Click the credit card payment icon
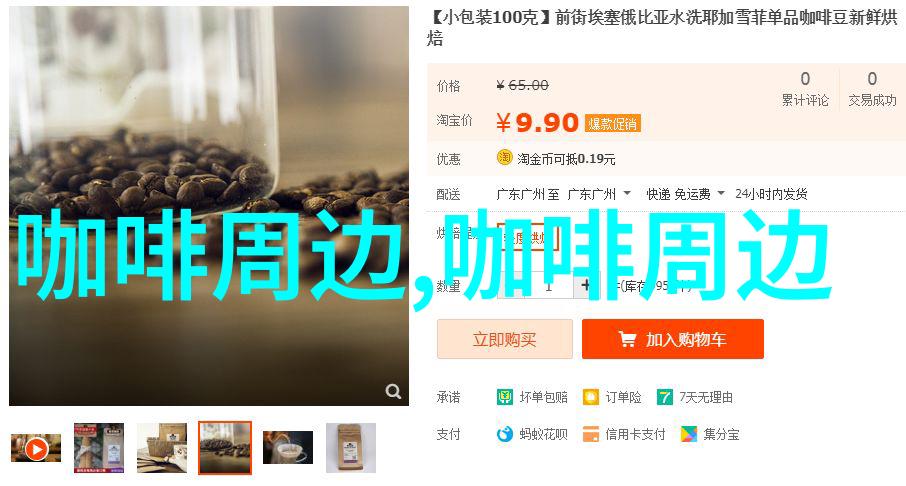This screenshot has height=486, width=906. 591,434
